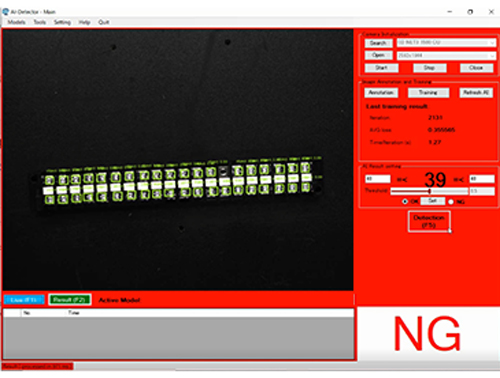Open the Annotation tool
This screenshot has width=500, height=378.
click(x=381, y=92)
